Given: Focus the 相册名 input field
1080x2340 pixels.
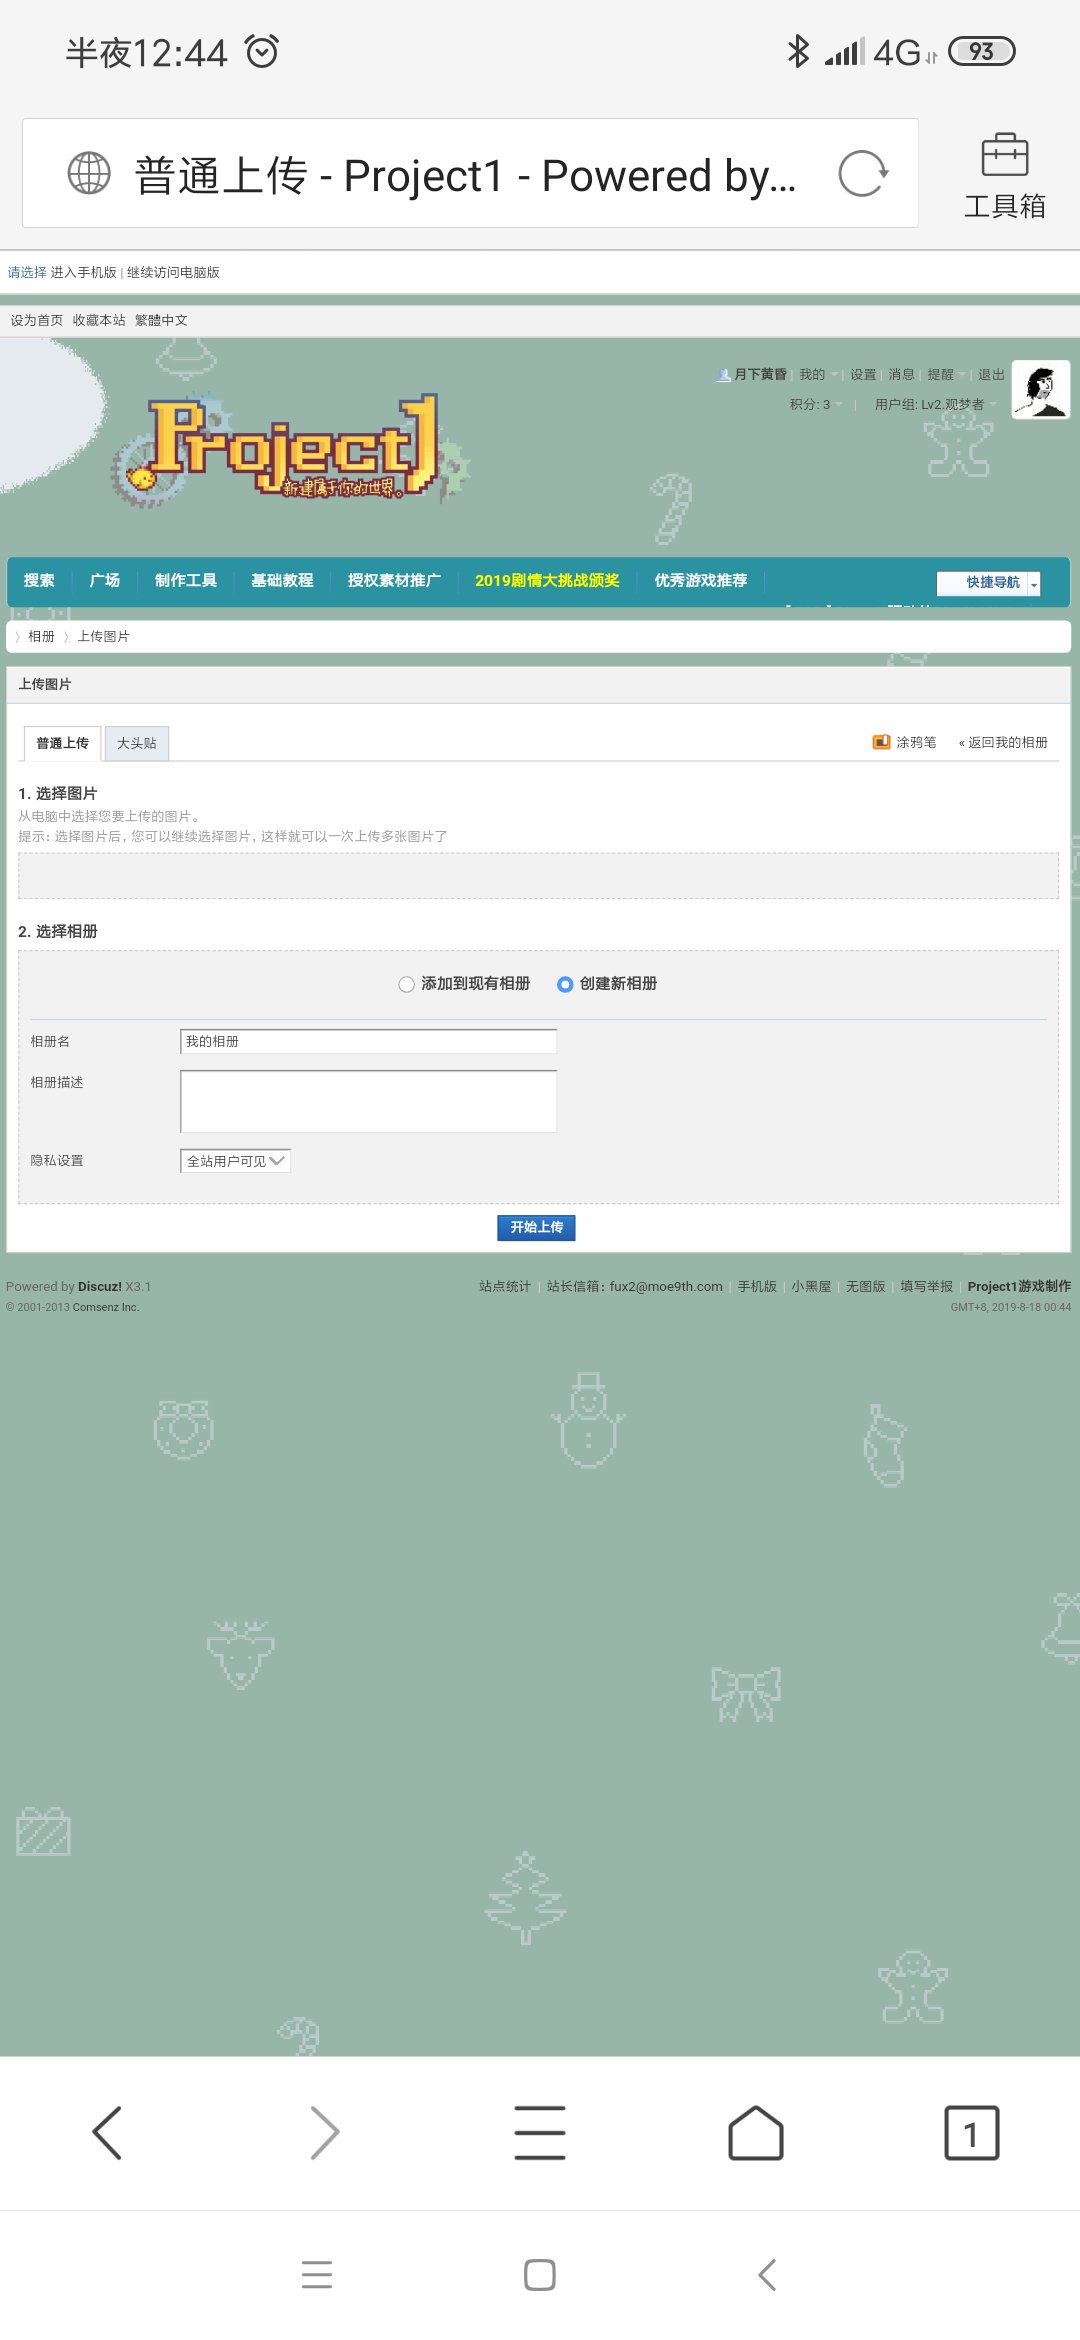Looking at the screenshot, I should tap(368, 1041).
